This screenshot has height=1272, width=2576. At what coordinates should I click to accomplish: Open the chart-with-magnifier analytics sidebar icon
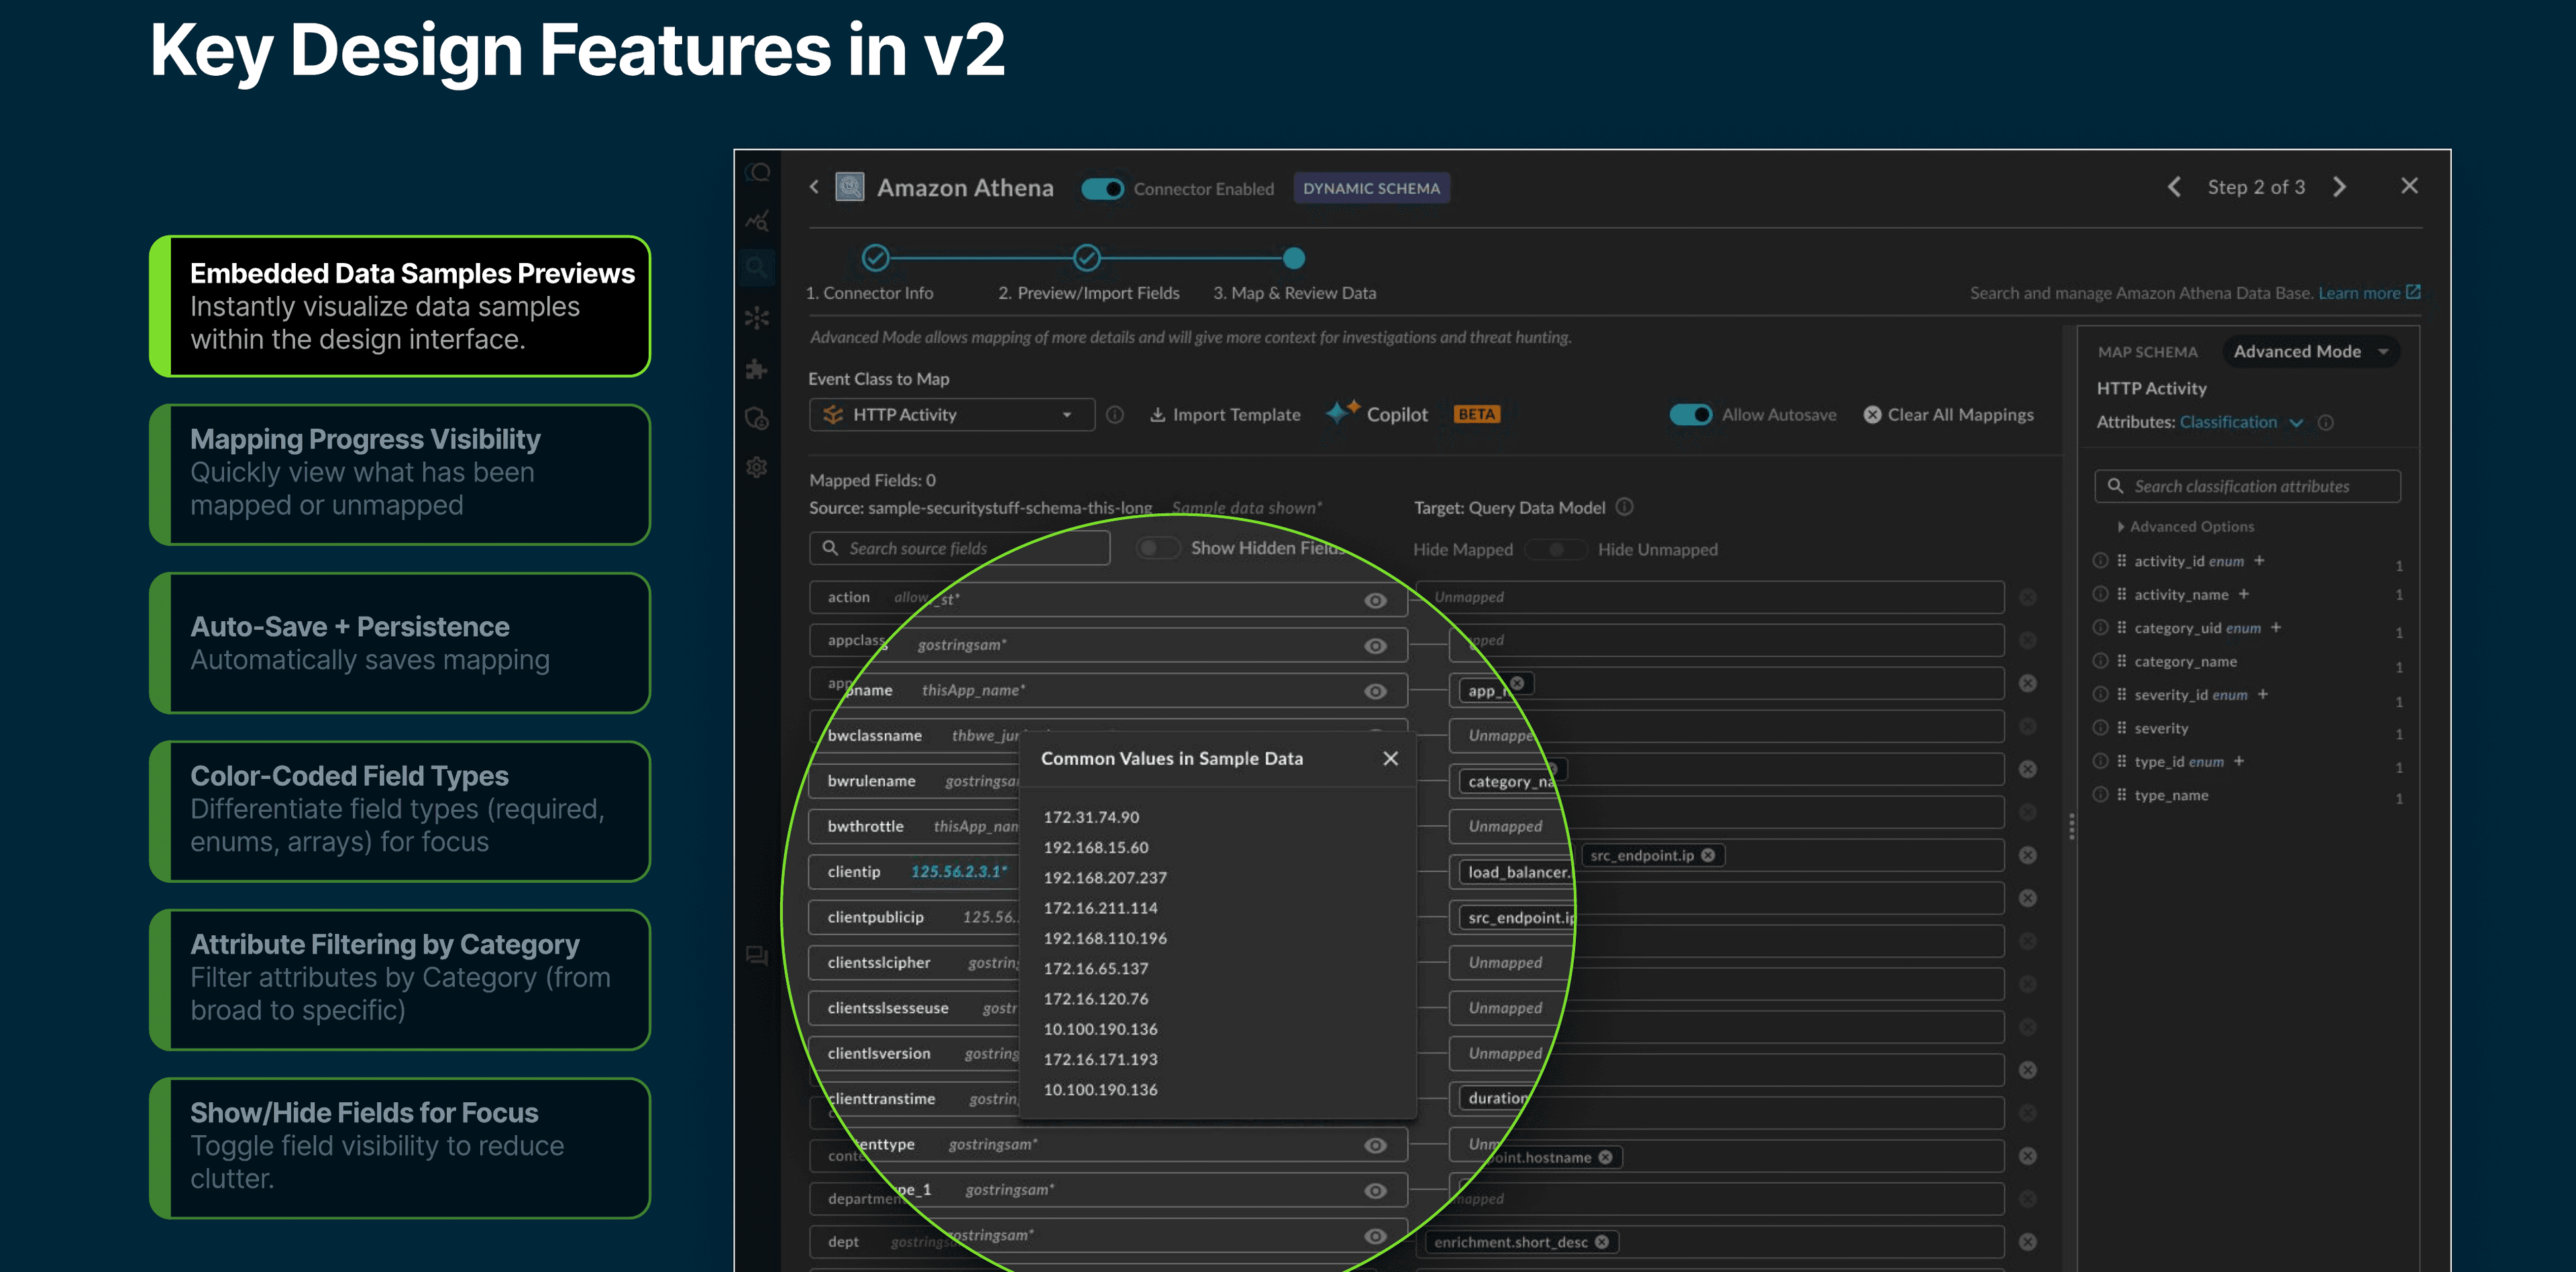(757, 221)
